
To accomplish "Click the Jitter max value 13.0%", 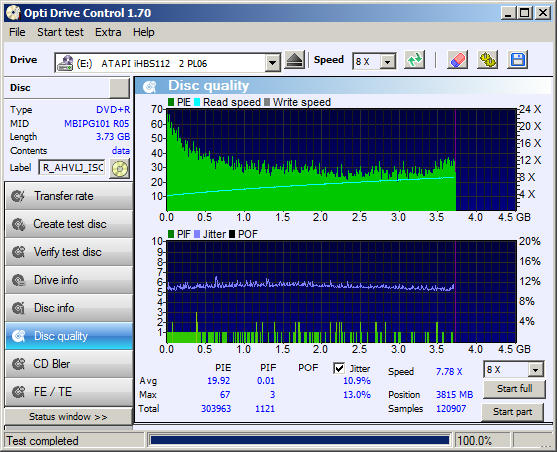I will click(x=357, y=395).
